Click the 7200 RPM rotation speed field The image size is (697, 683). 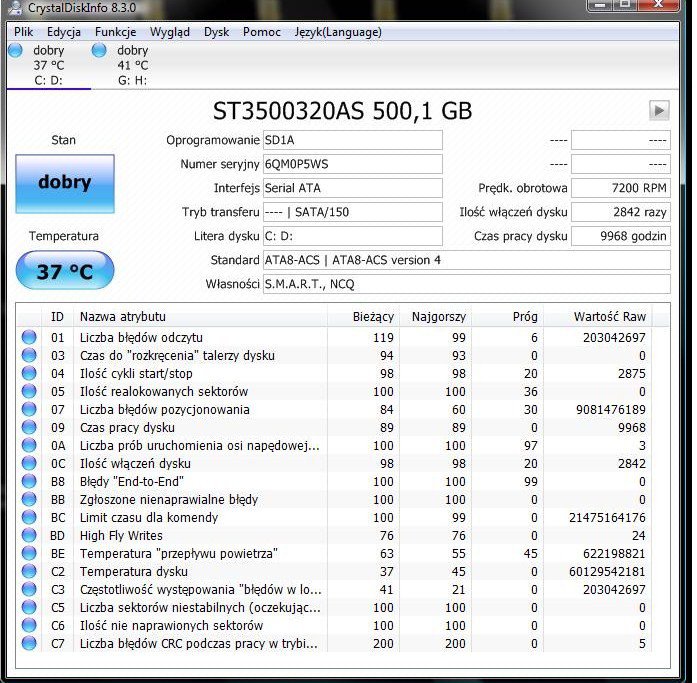pyautogui.click(x=621, y=188)
